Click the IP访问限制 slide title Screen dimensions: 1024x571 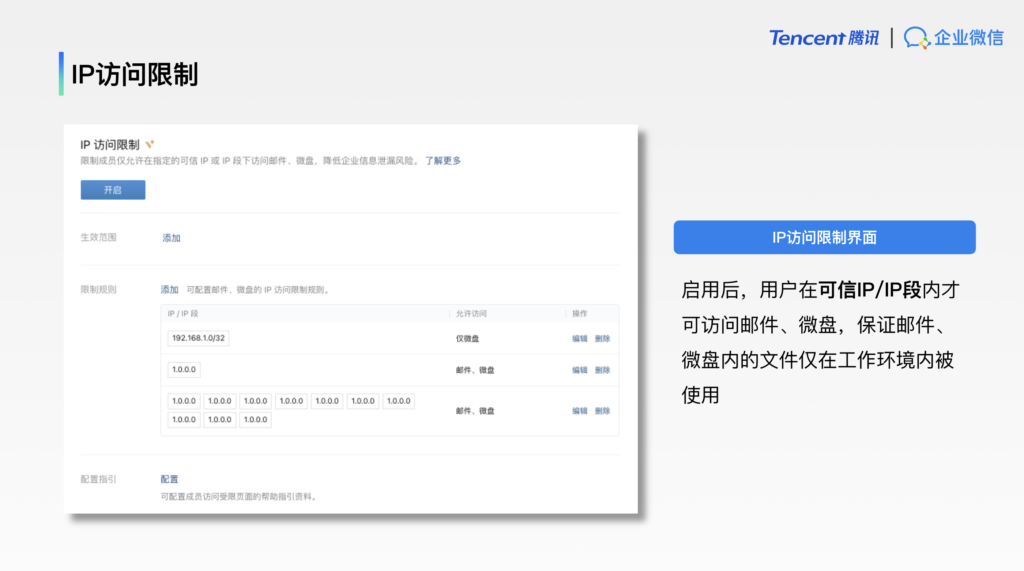(x=135, y=74)
